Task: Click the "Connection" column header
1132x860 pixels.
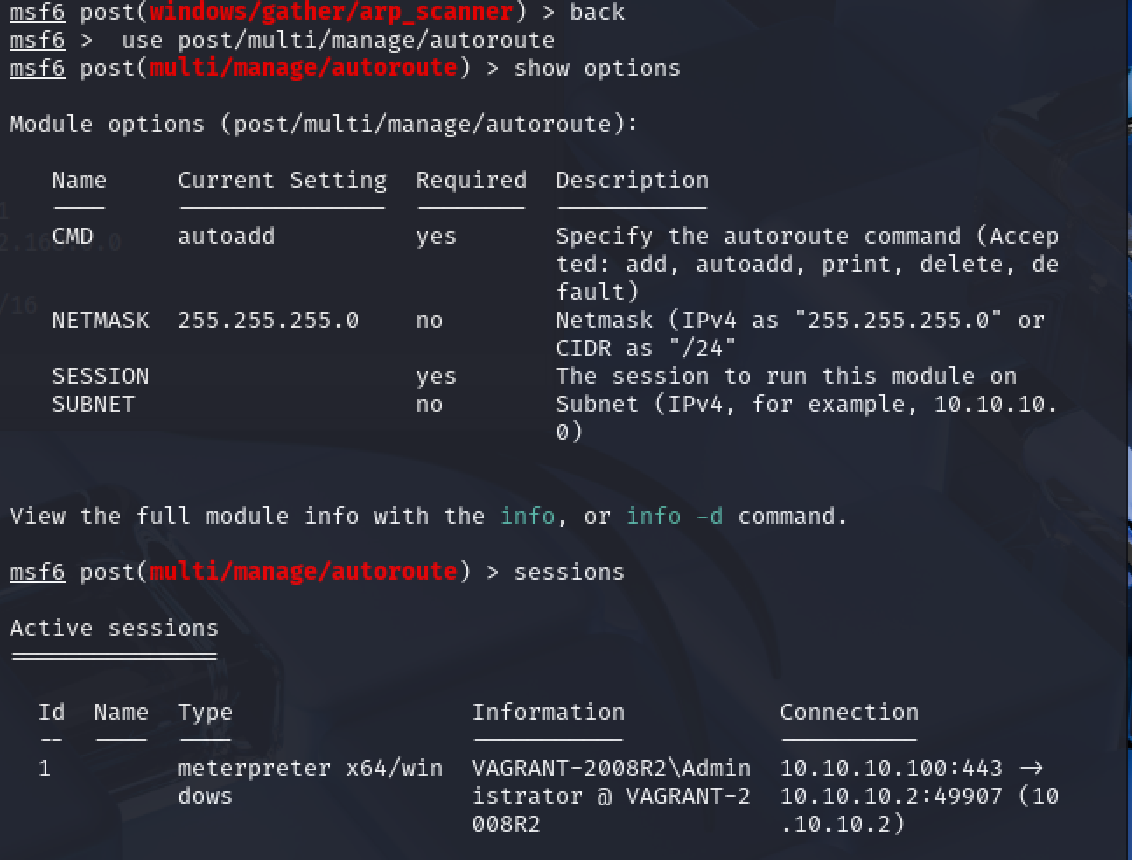Action: click(849, 713)
